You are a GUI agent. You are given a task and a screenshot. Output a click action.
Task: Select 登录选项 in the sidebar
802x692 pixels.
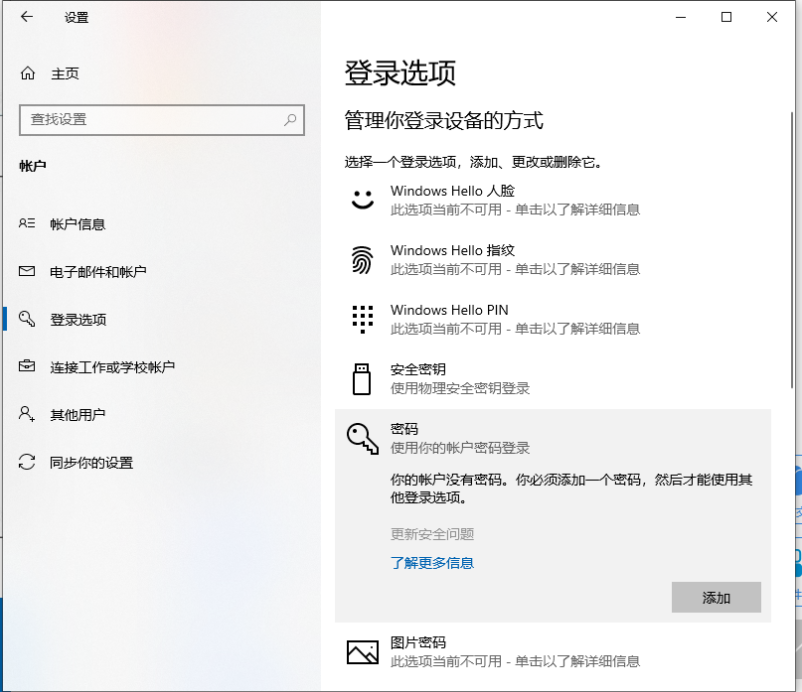78,320
